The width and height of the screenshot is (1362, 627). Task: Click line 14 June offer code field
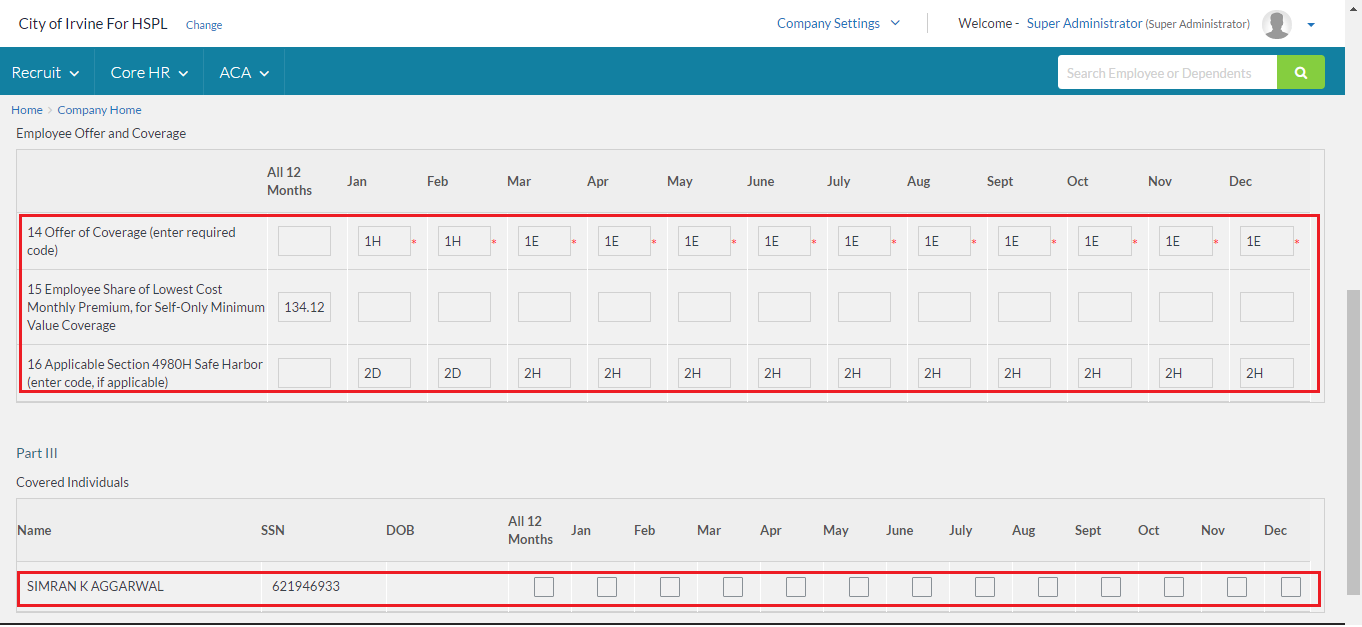(x=784, y=241)
